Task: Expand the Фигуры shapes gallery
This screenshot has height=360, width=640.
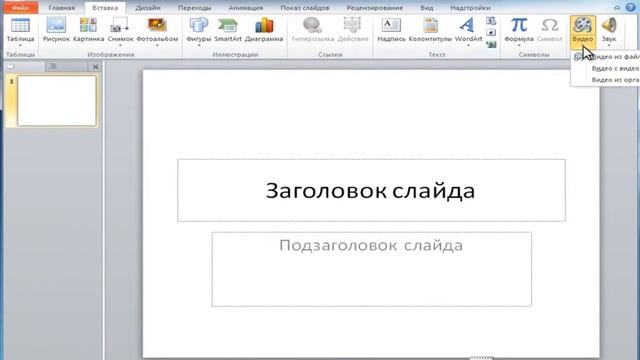Action: (198, 45)
